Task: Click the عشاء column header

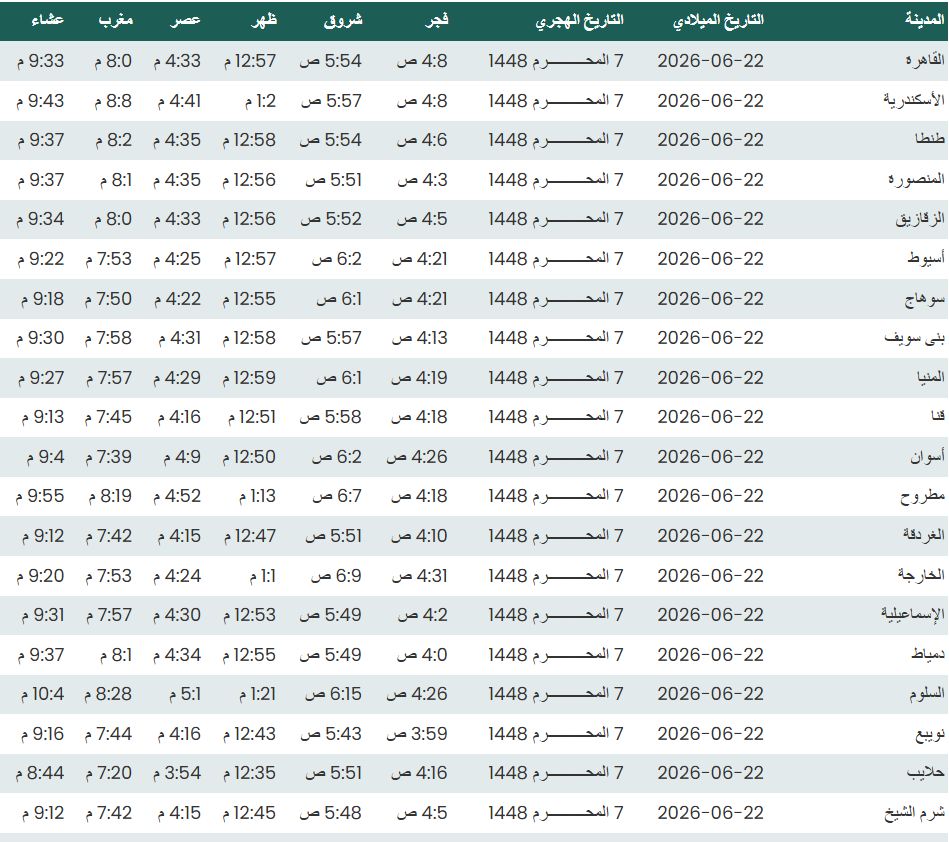Action: [x=47, y=20]
